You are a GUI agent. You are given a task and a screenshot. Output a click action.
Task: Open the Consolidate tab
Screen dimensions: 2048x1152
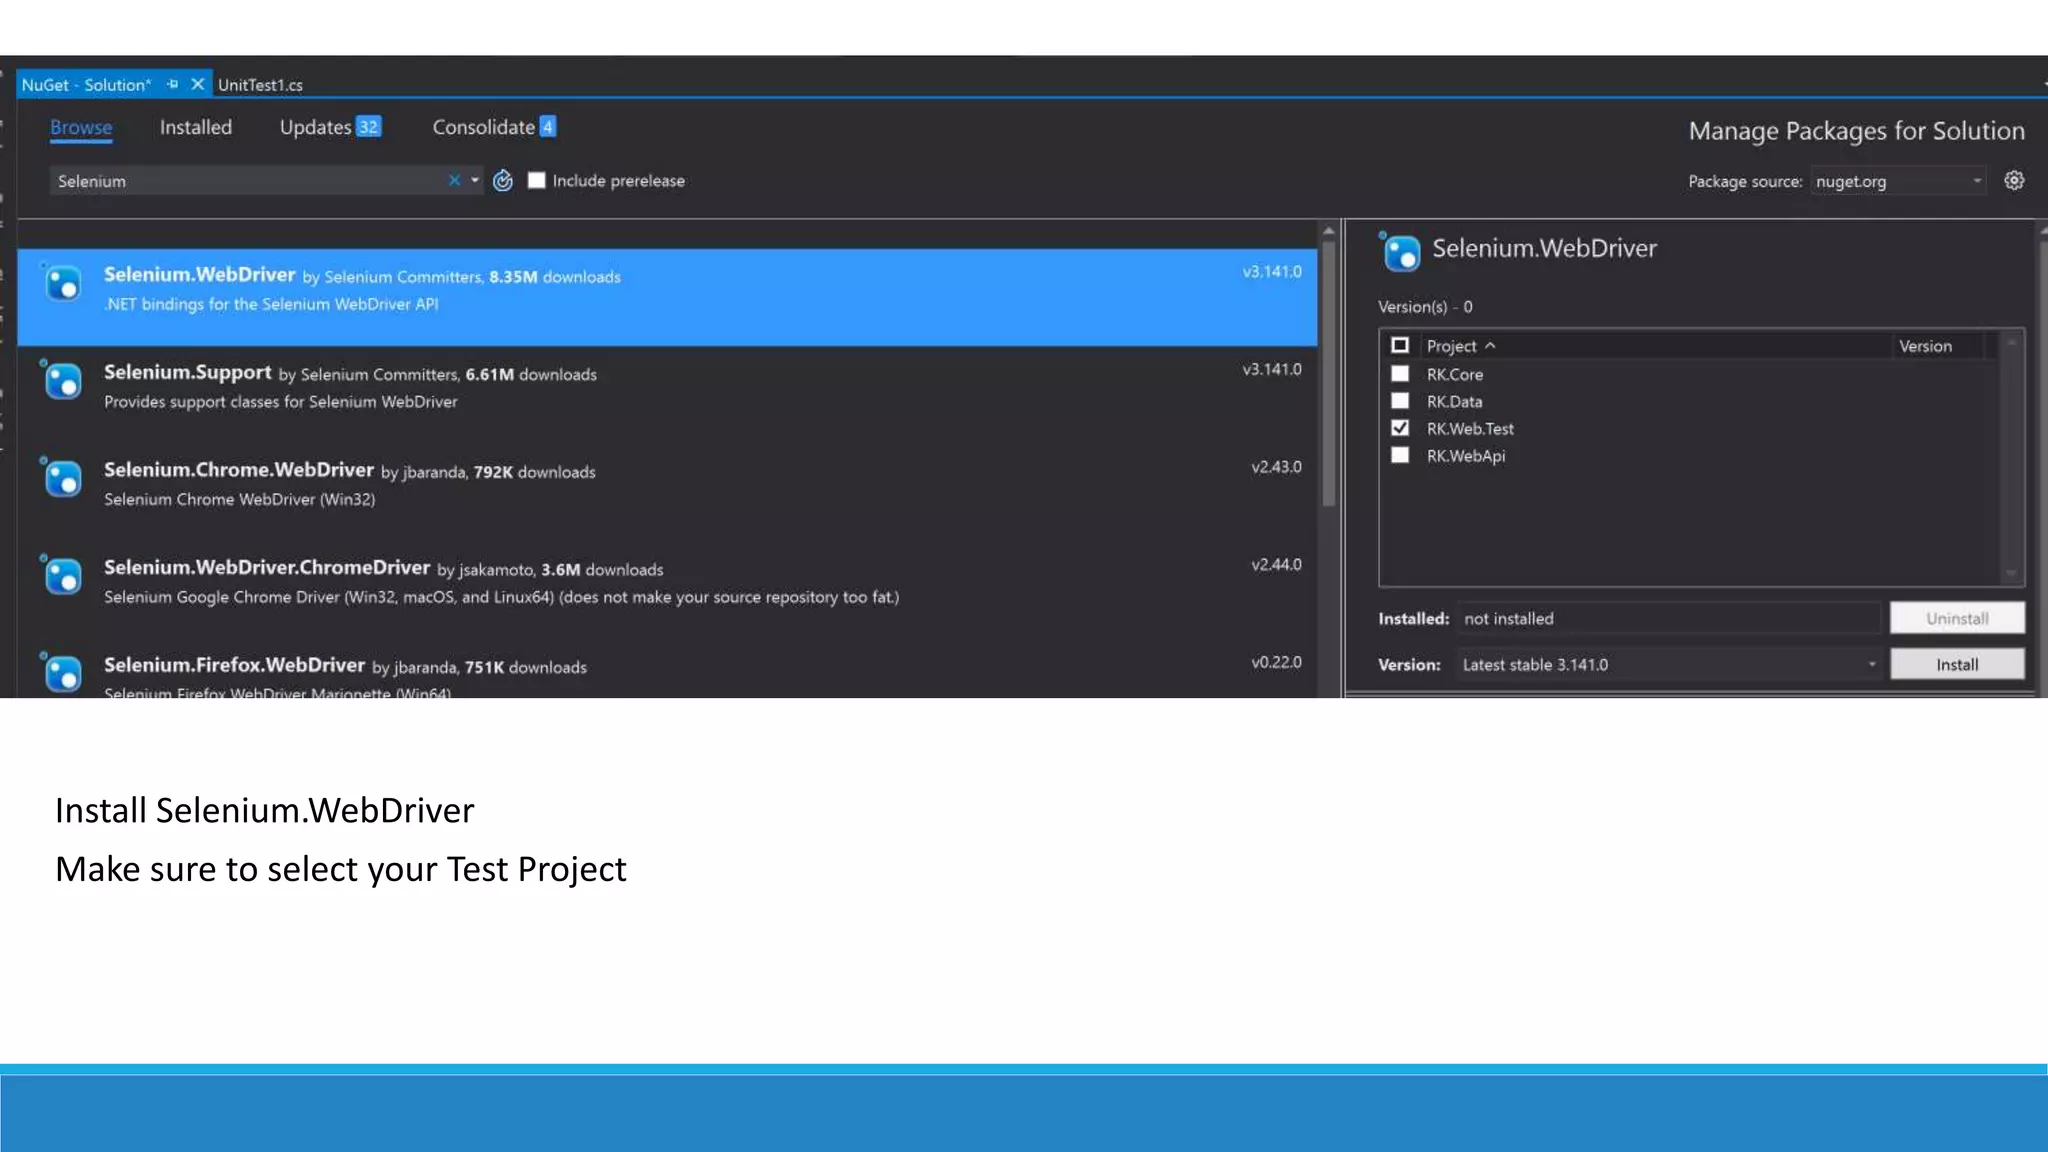494,127
